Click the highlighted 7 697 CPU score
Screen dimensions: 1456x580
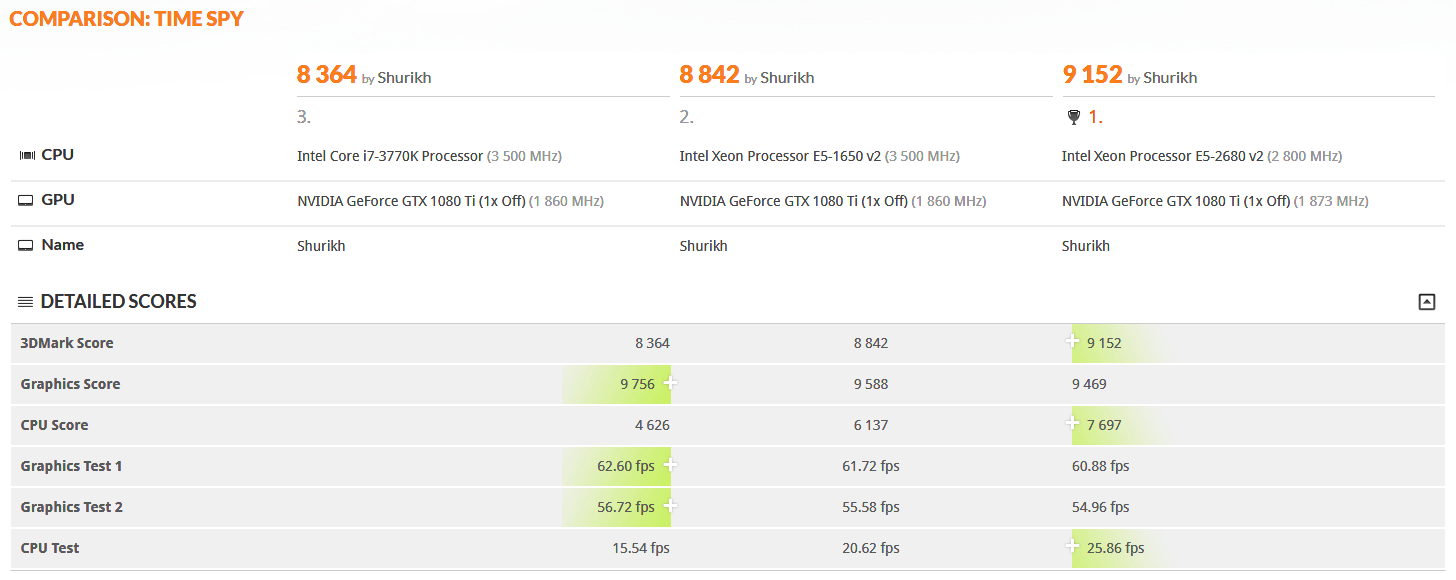coord(1104,425)
